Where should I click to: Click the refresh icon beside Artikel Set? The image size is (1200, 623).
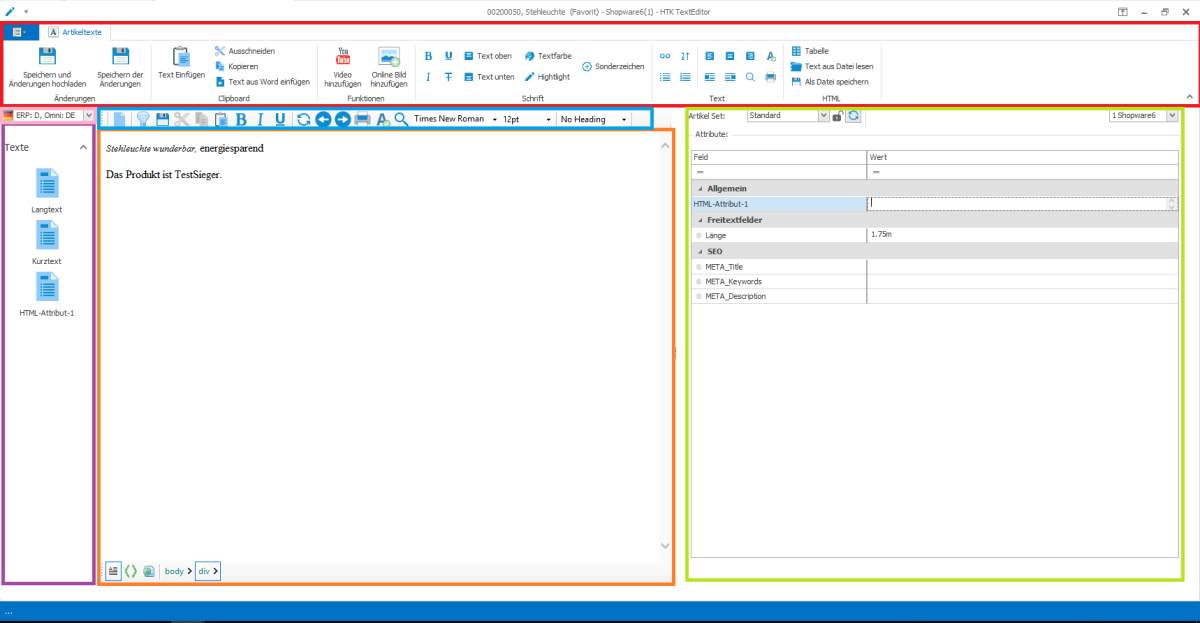(x=853, y=116)
